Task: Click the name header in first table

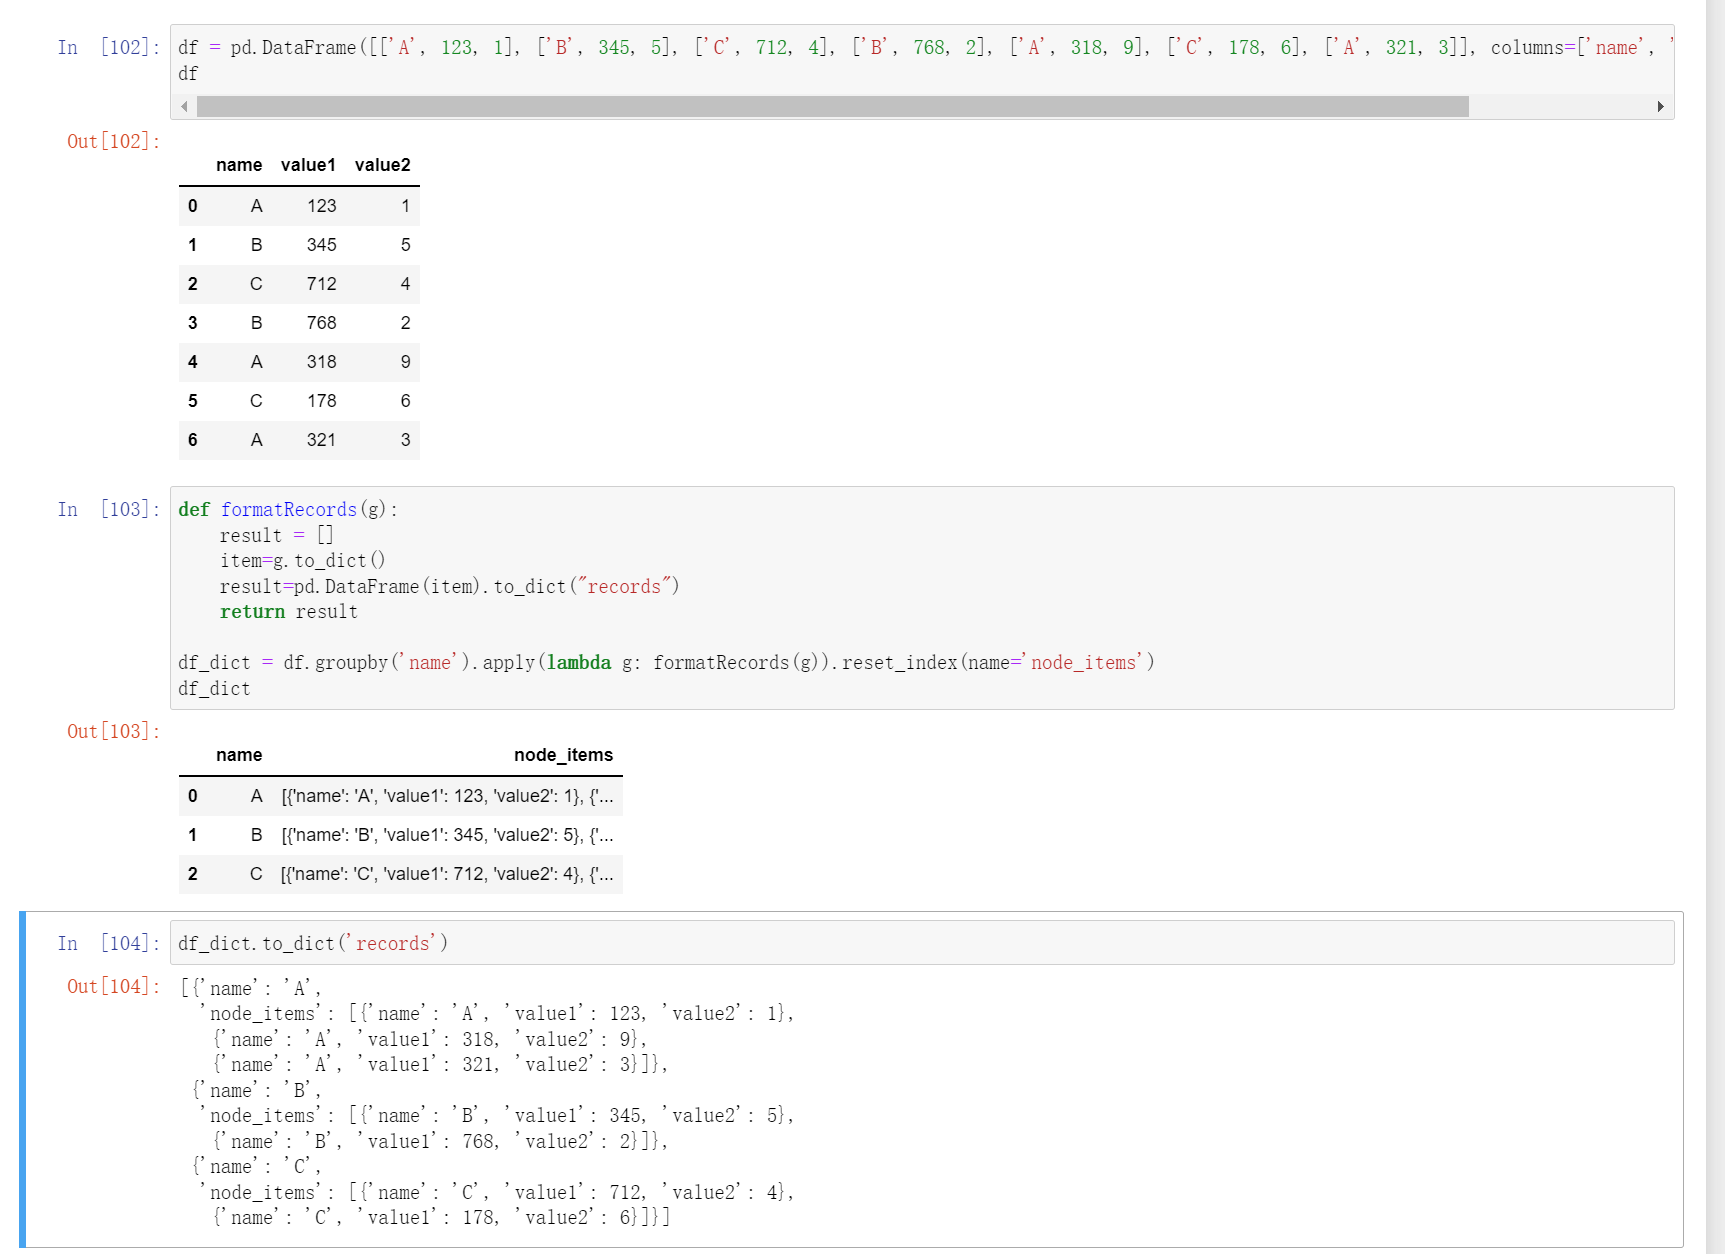Action: 239,165
